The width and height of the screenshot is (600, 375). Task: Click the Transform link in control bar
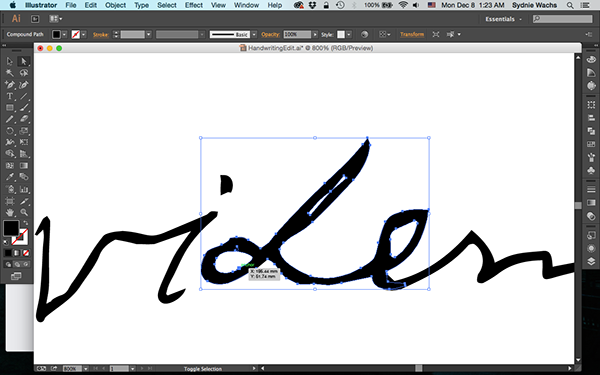(412, 34)
